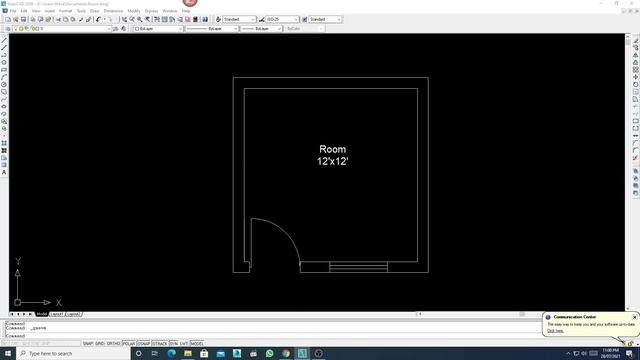Toggle ORTHO mode in status bar
Viewport: 640px width, 360px height.
(x=113, y=344)
